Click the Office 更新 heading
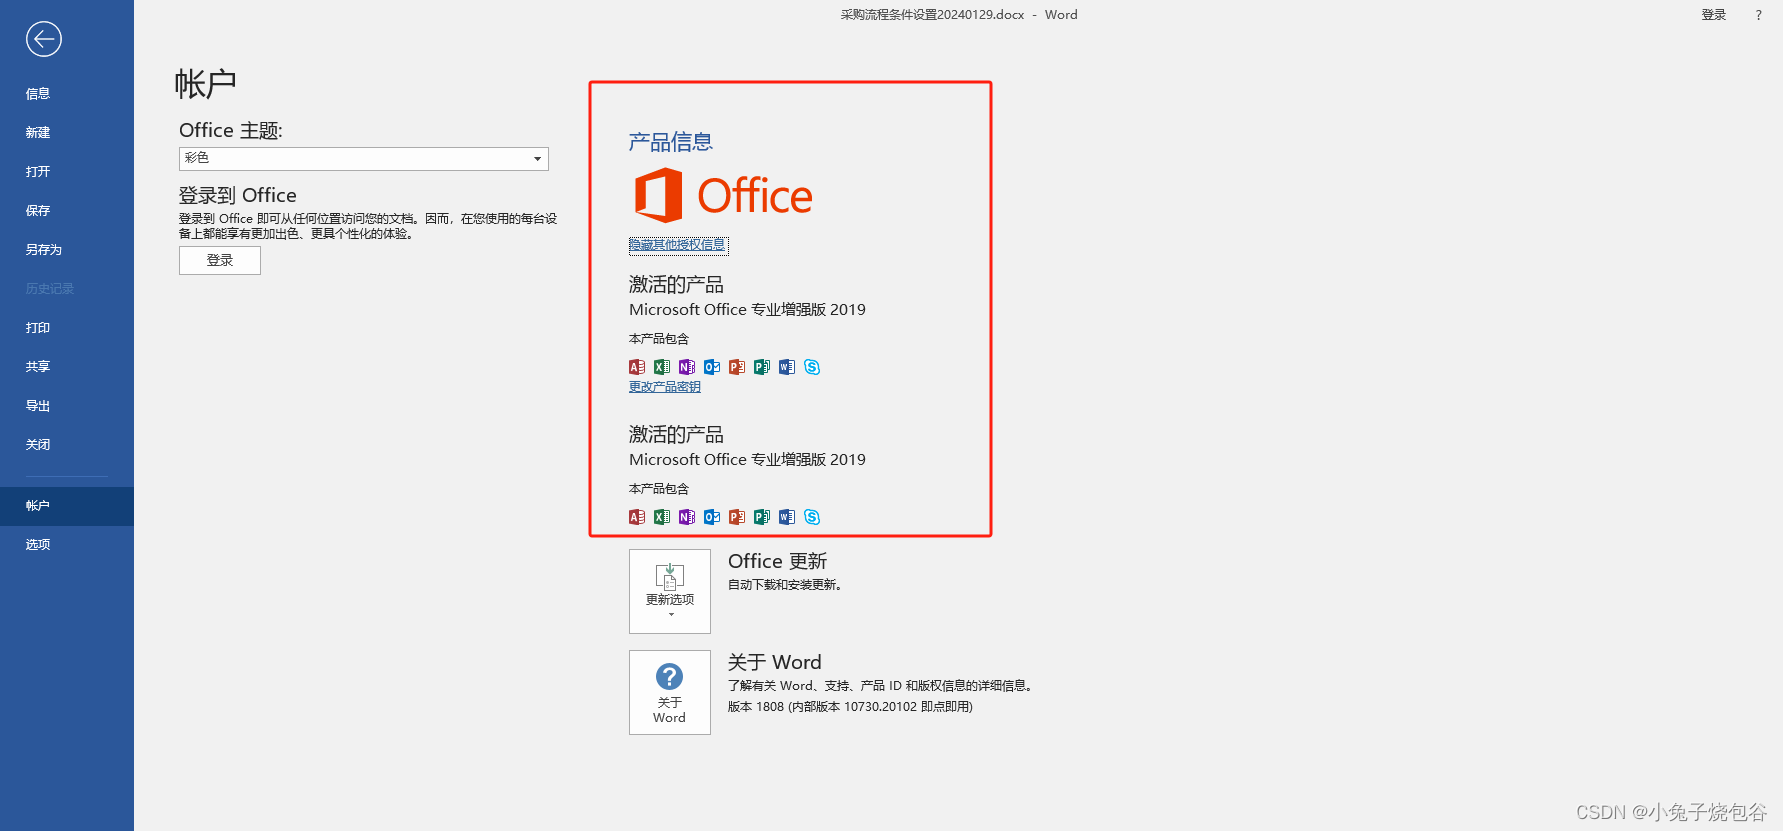The image size is (1783, 831). coord(778,561)
